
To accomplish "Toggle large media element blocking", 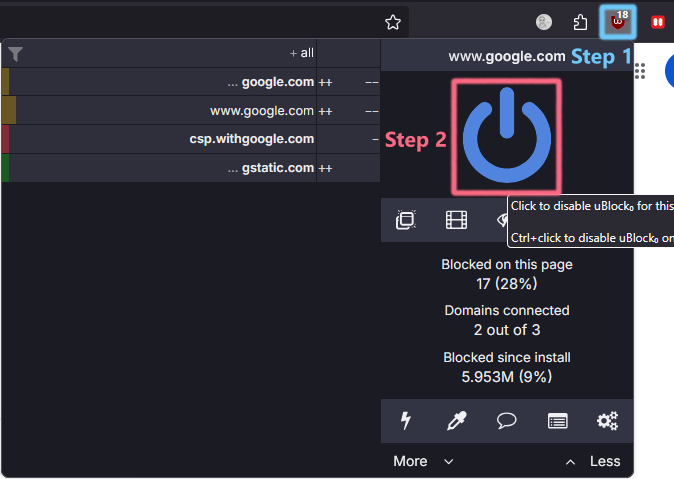I will (456, 220).
